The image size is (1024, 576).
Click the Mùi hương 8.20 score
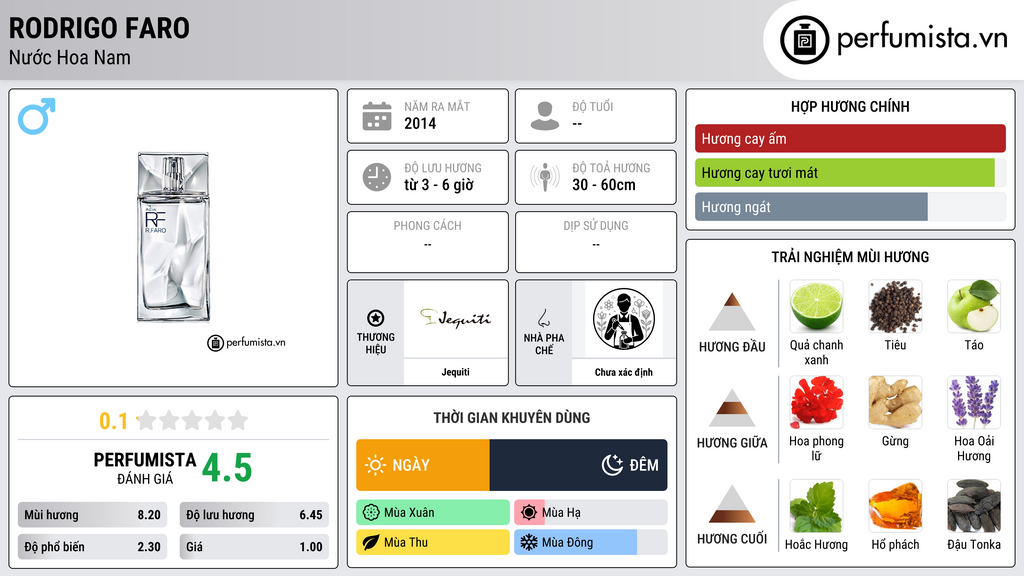(x=92, y=515)
